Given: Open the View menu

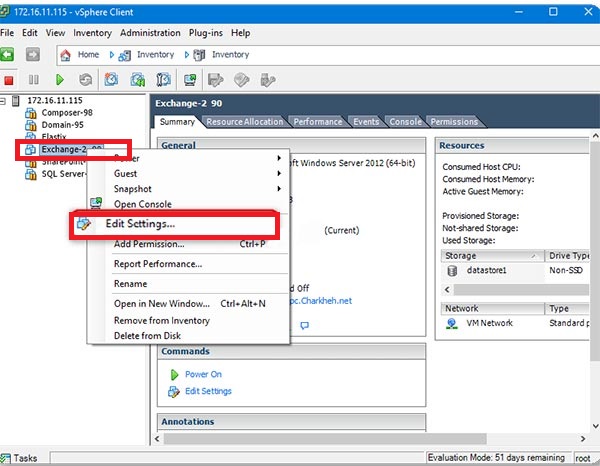Looking at the screenshot, I should coord(55,33).
